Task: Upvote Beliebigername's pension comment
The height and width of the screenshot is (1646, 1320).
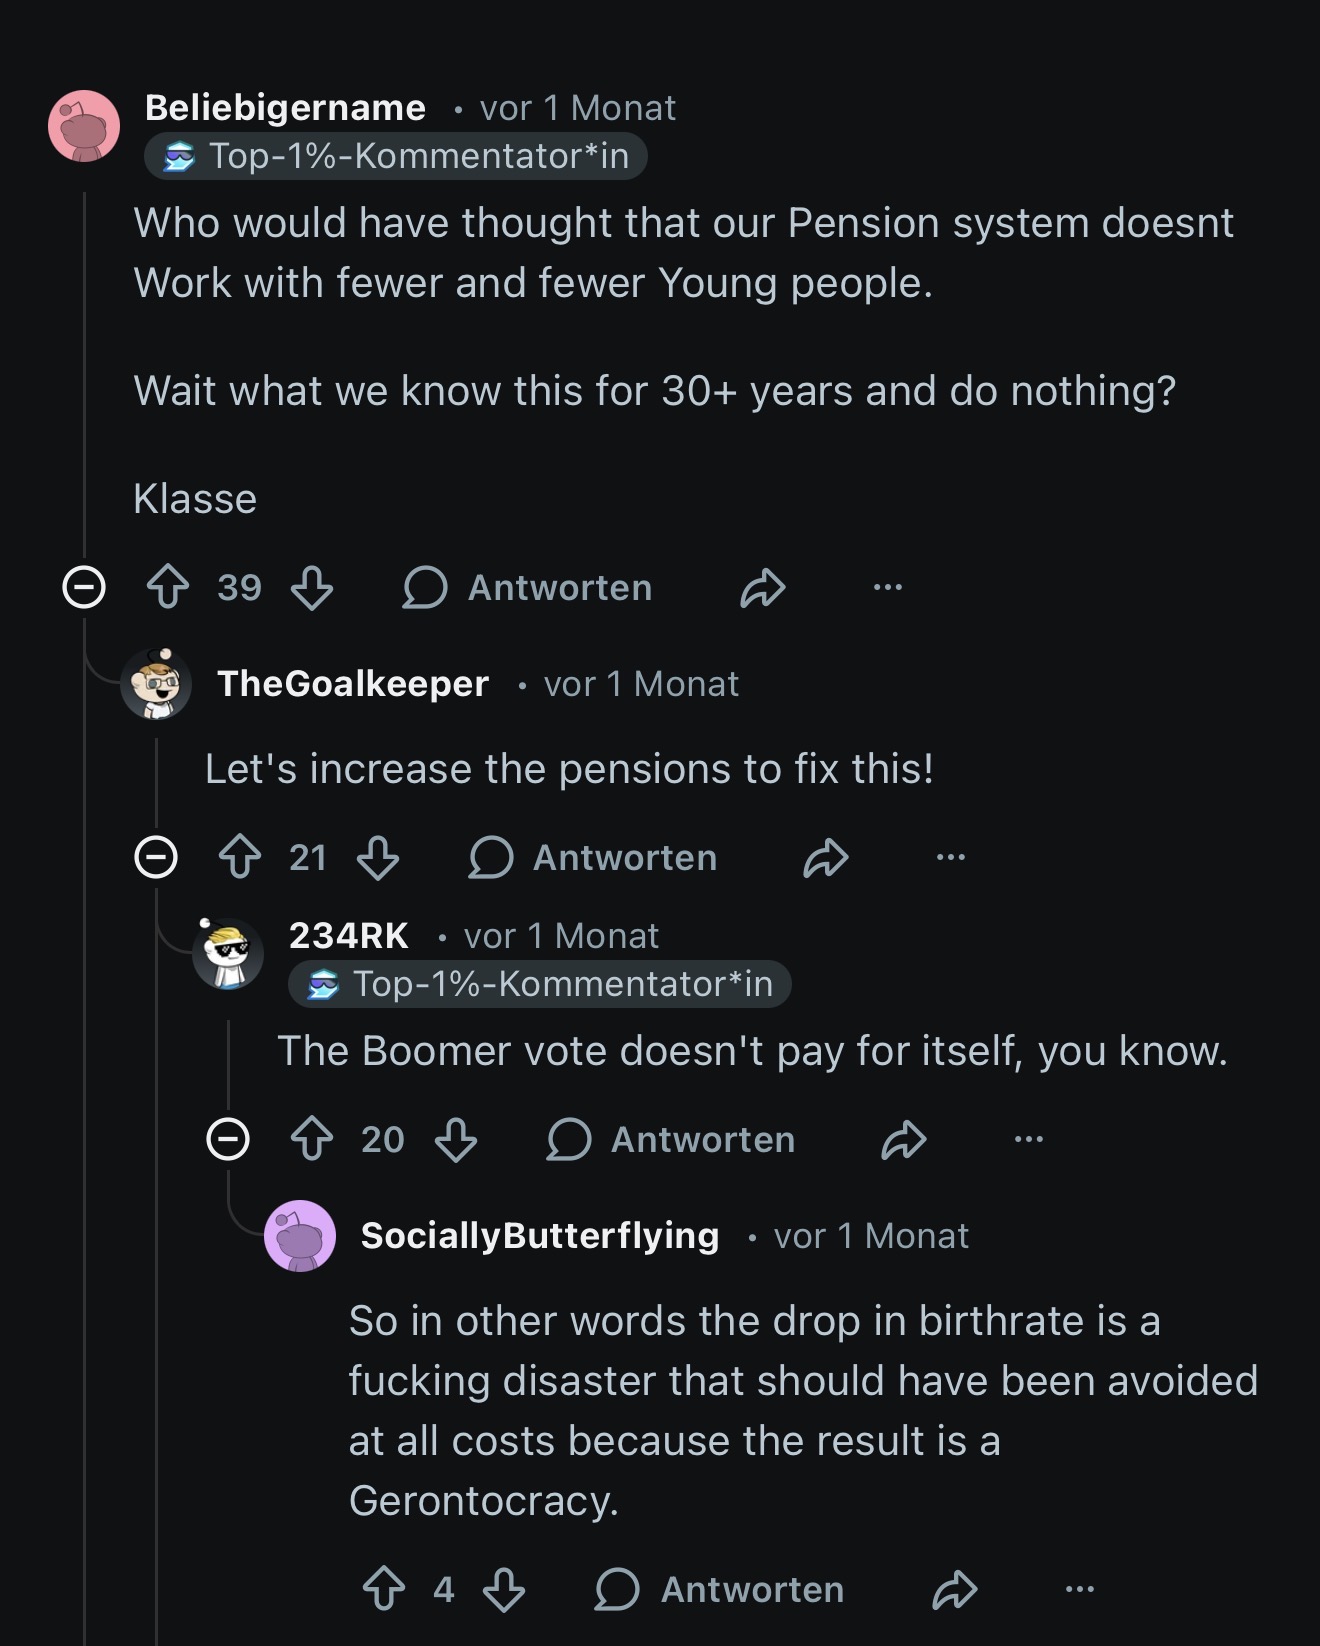Action: (168, 588)
